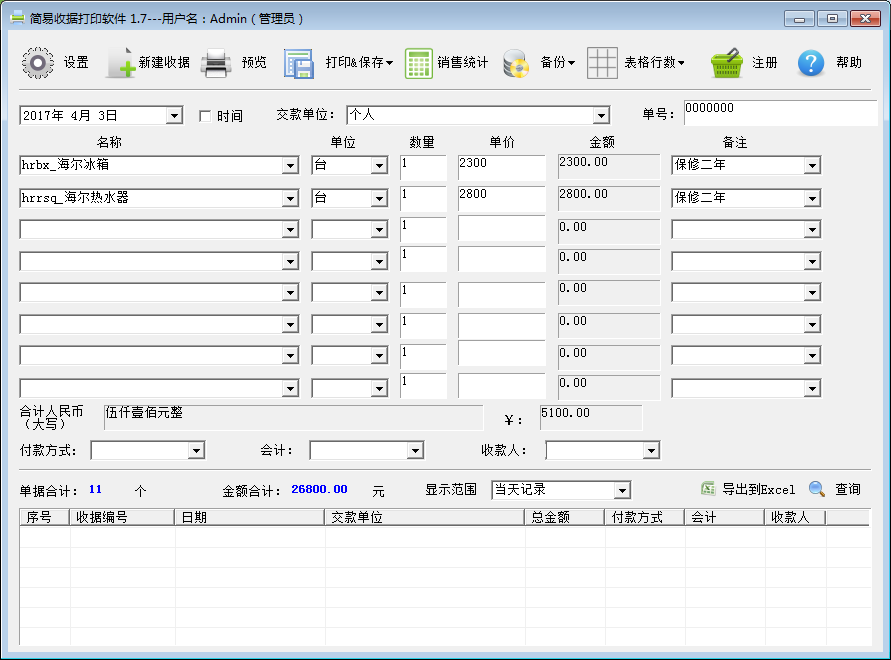The height and width of the screenshot is (660, 891).
Task: Open the 销售统计 calculator icon
Action: [418, 63]
